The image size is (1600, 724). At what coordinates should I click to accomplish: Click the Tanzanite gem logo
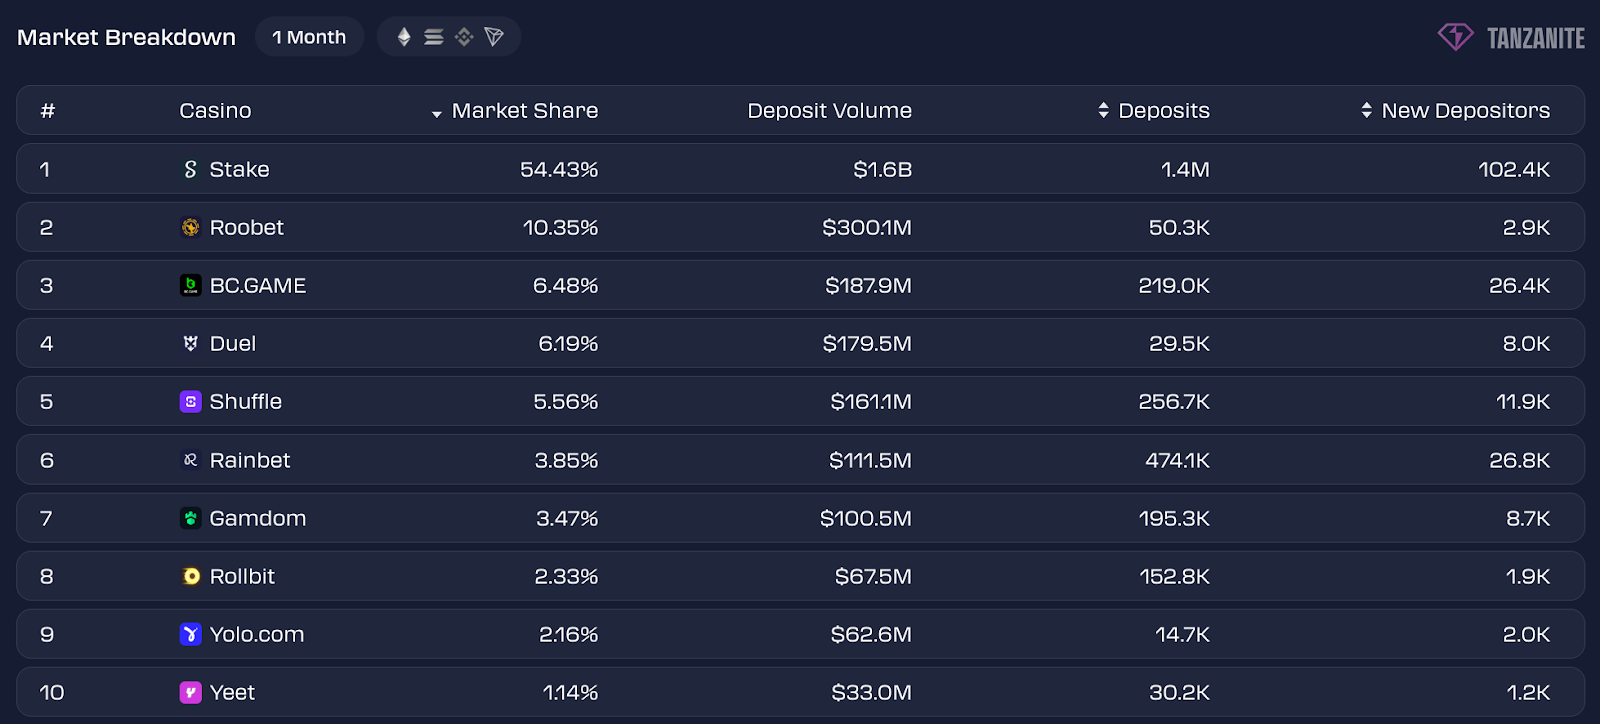click(x=1455, y=37)
